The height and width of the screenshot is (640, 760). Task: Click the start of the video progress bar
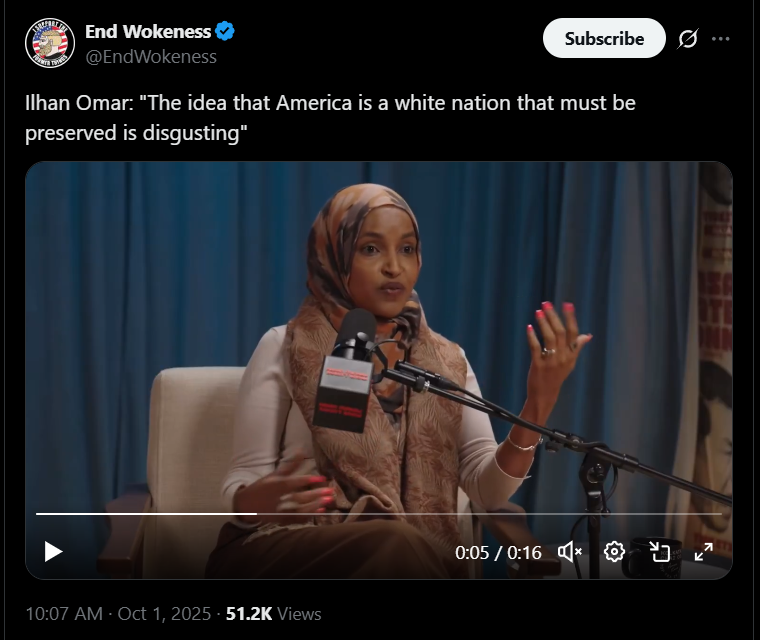pos(38,513)
